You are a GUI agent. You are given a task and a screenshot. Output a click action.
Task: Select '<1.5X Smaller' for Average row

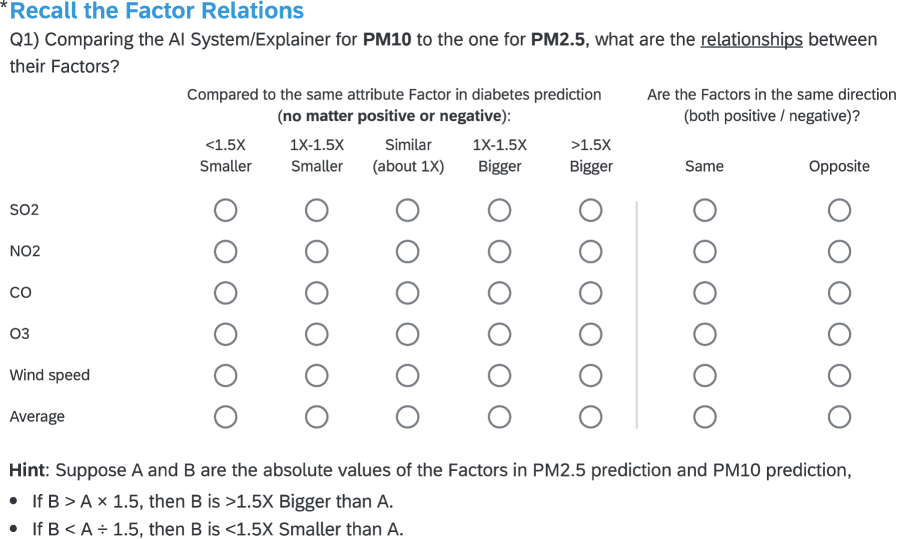(x=225, y=416)
